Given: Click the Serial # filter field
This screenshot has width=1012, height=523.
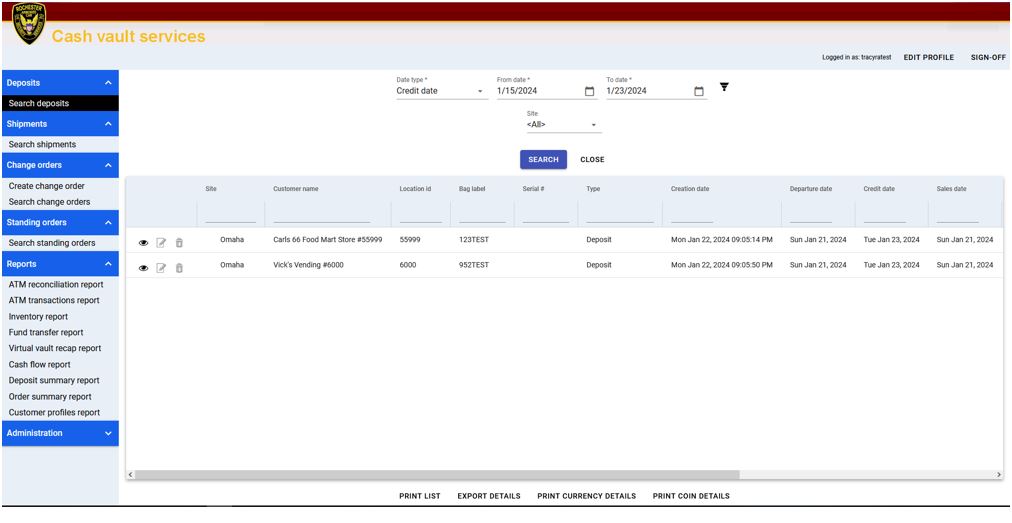Looking at the screenshot, I should pyautogui.click(x=546, y=216).
